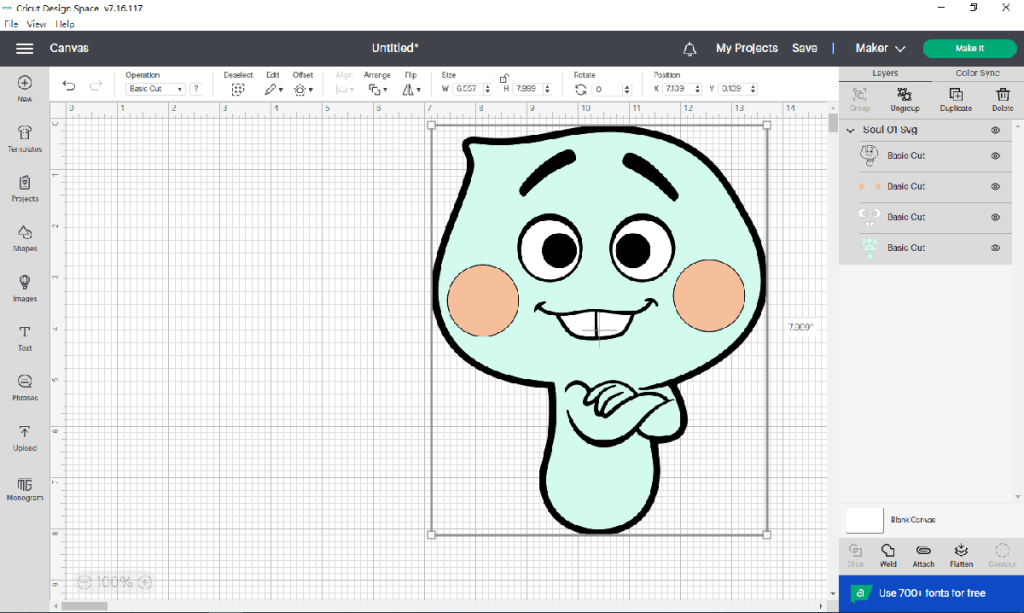
Task: Collapse the Soul 01 Svg layer group
Action: tap(849, 129)
